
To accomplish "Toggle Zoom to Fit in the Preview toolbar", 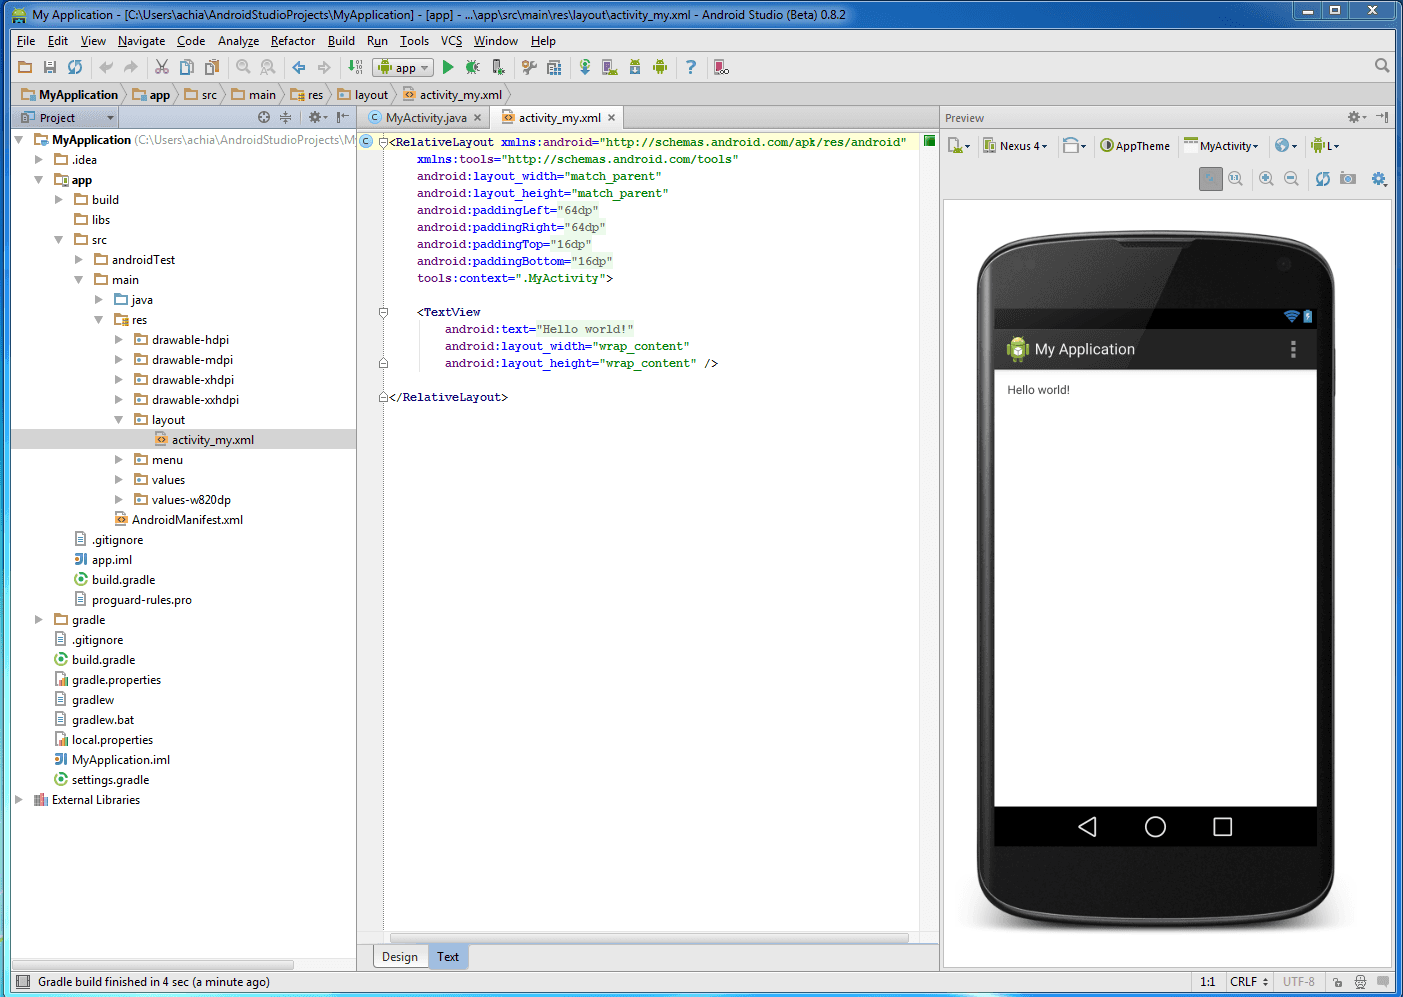I will coord(1211,178).
